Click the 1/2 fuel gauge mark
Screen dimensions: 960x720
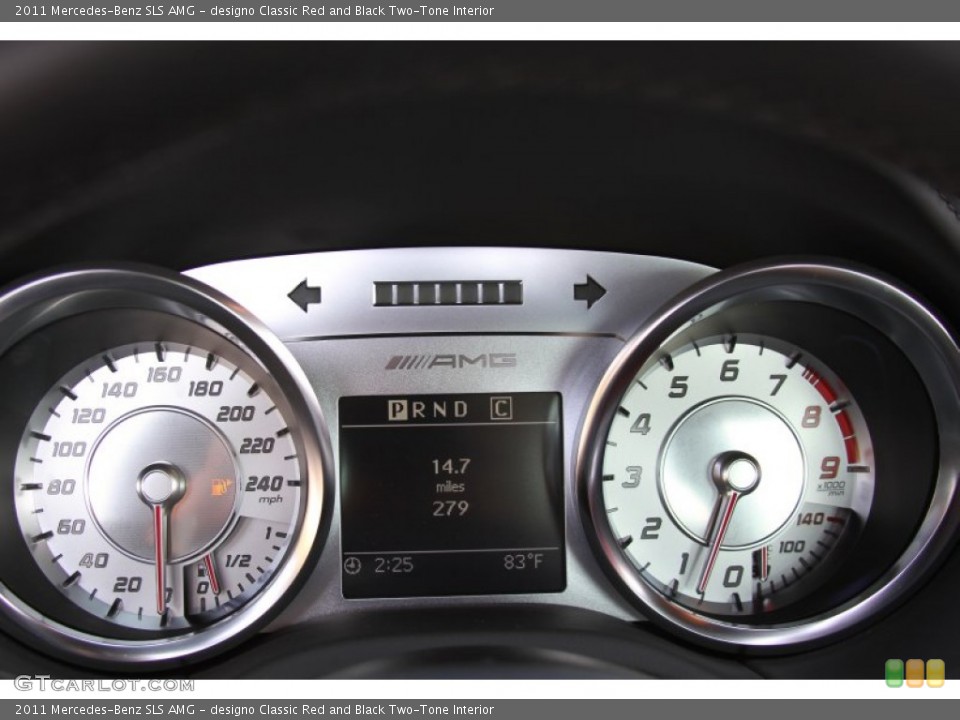point(238,560)
